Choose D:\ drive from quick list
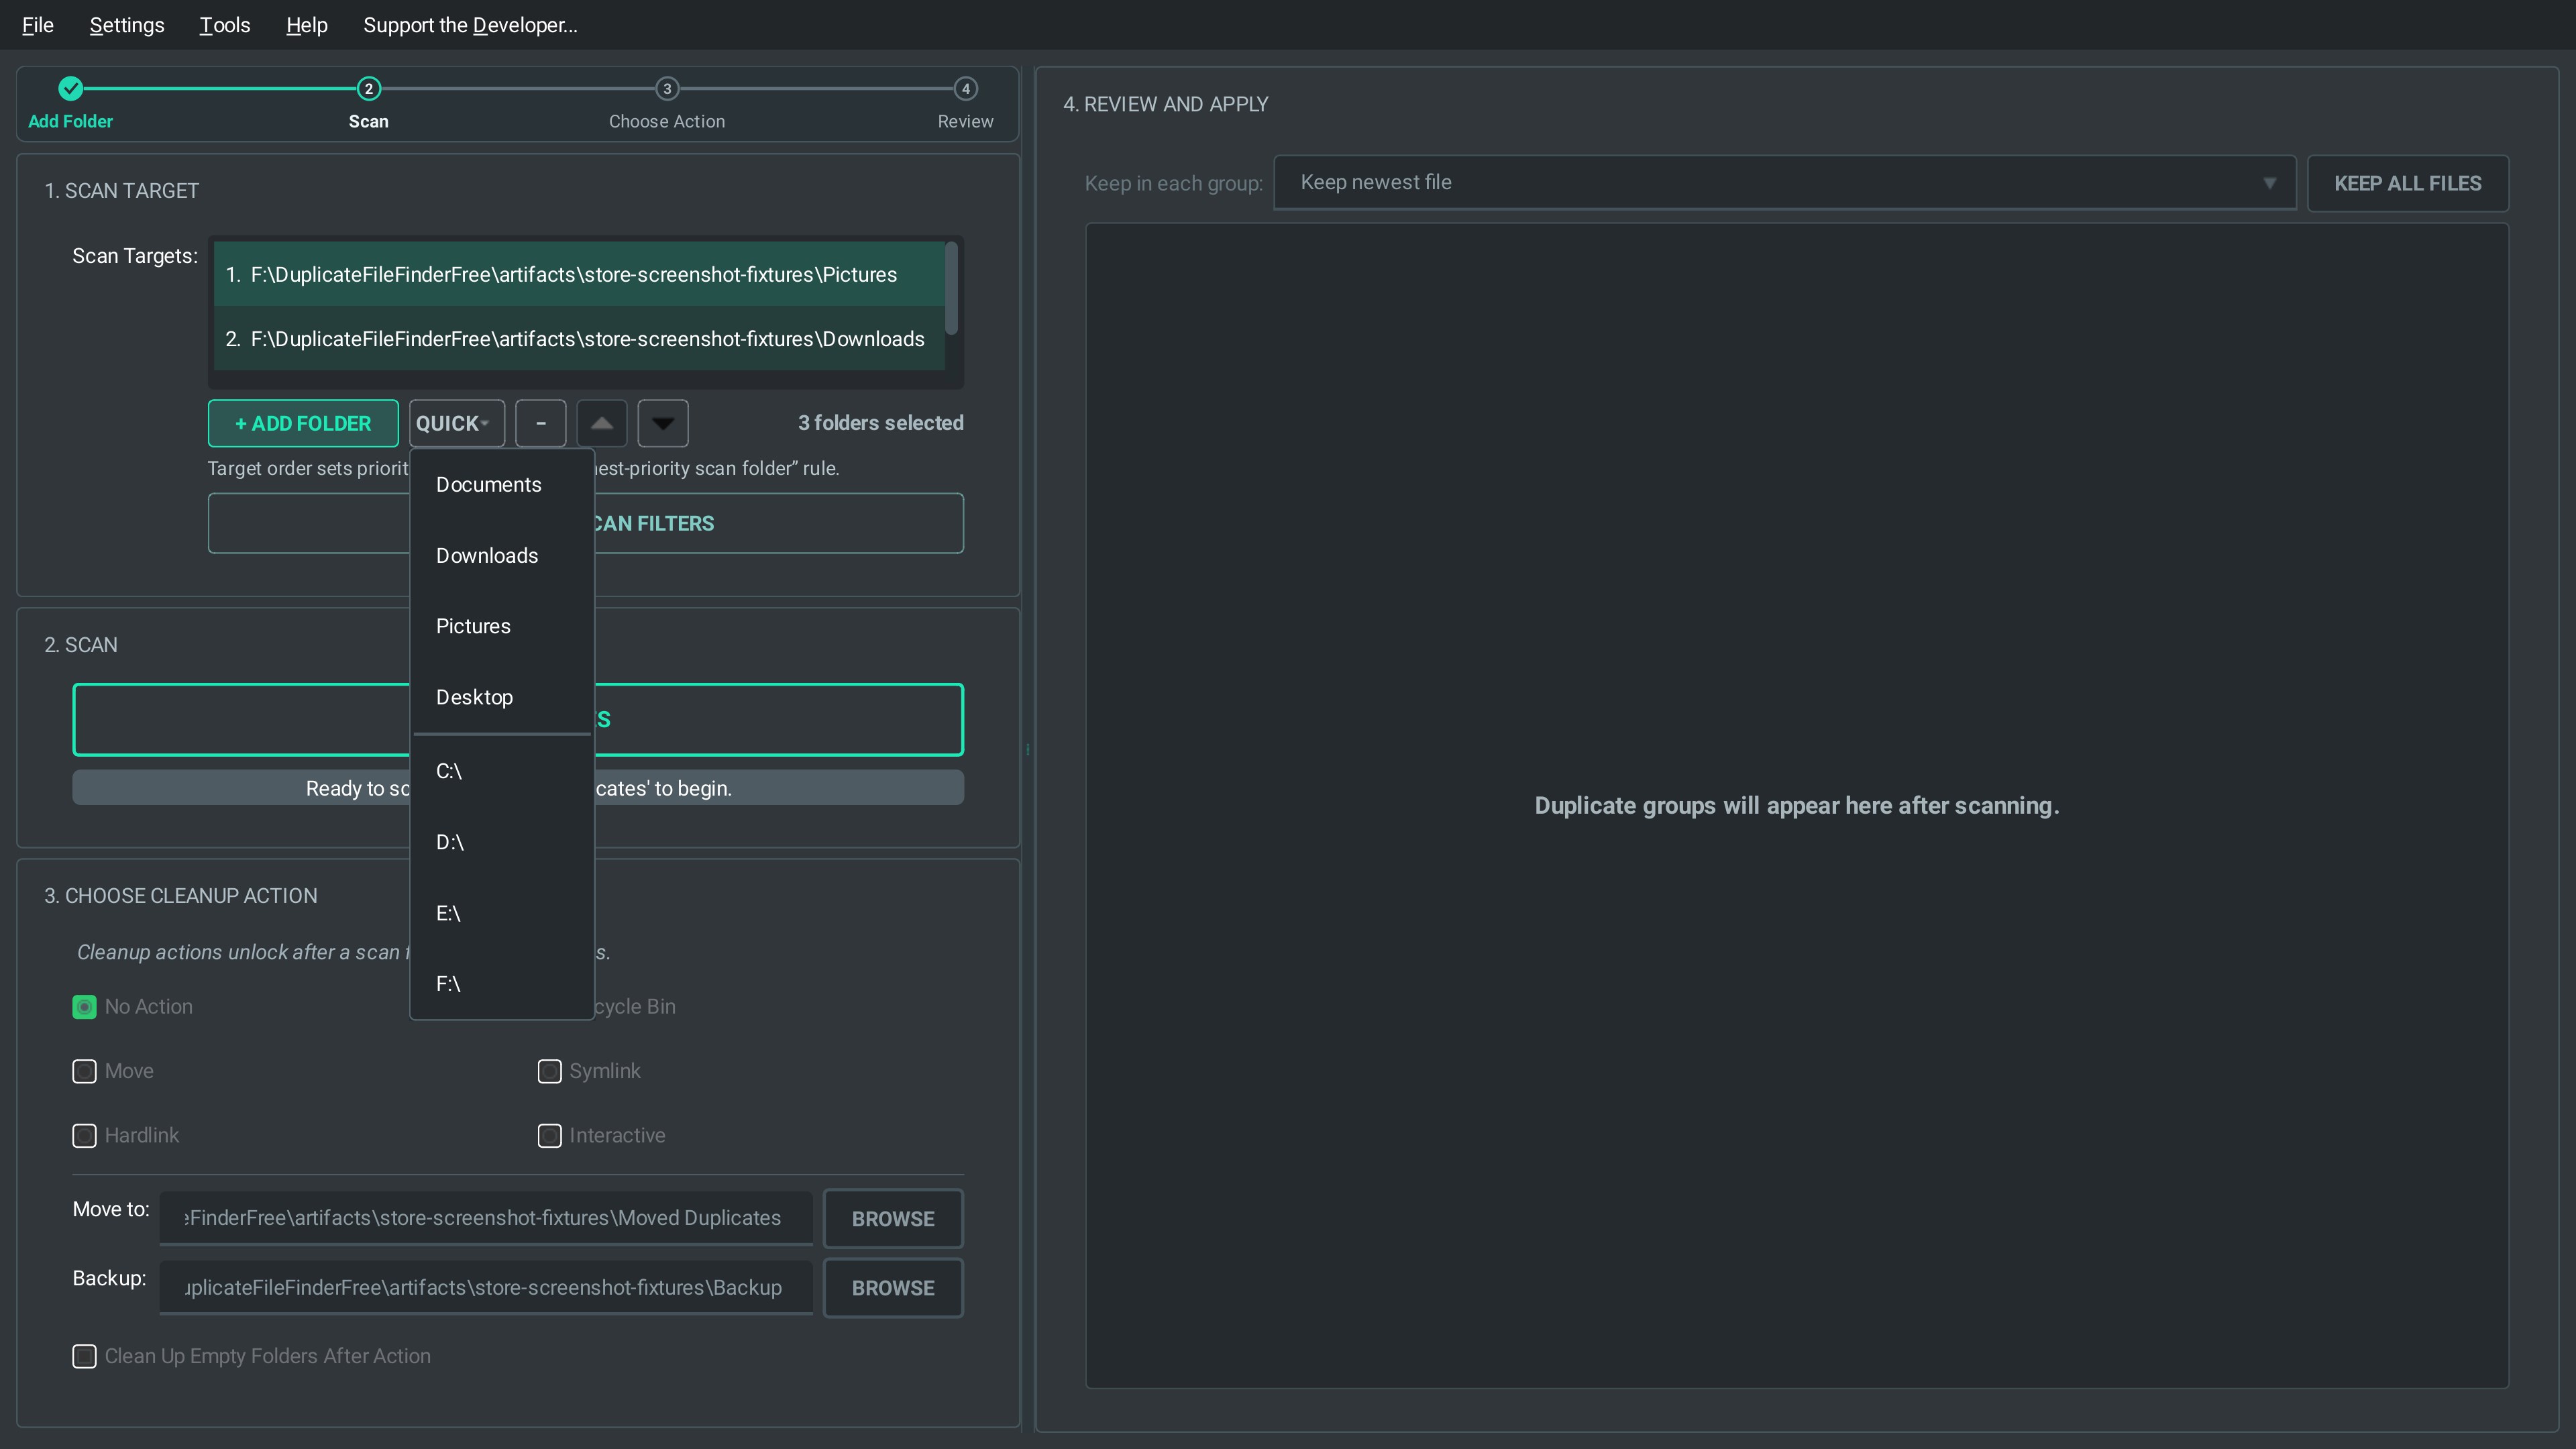Image resolution: width=2576 pixels, height=1449 pixels. 502,842
